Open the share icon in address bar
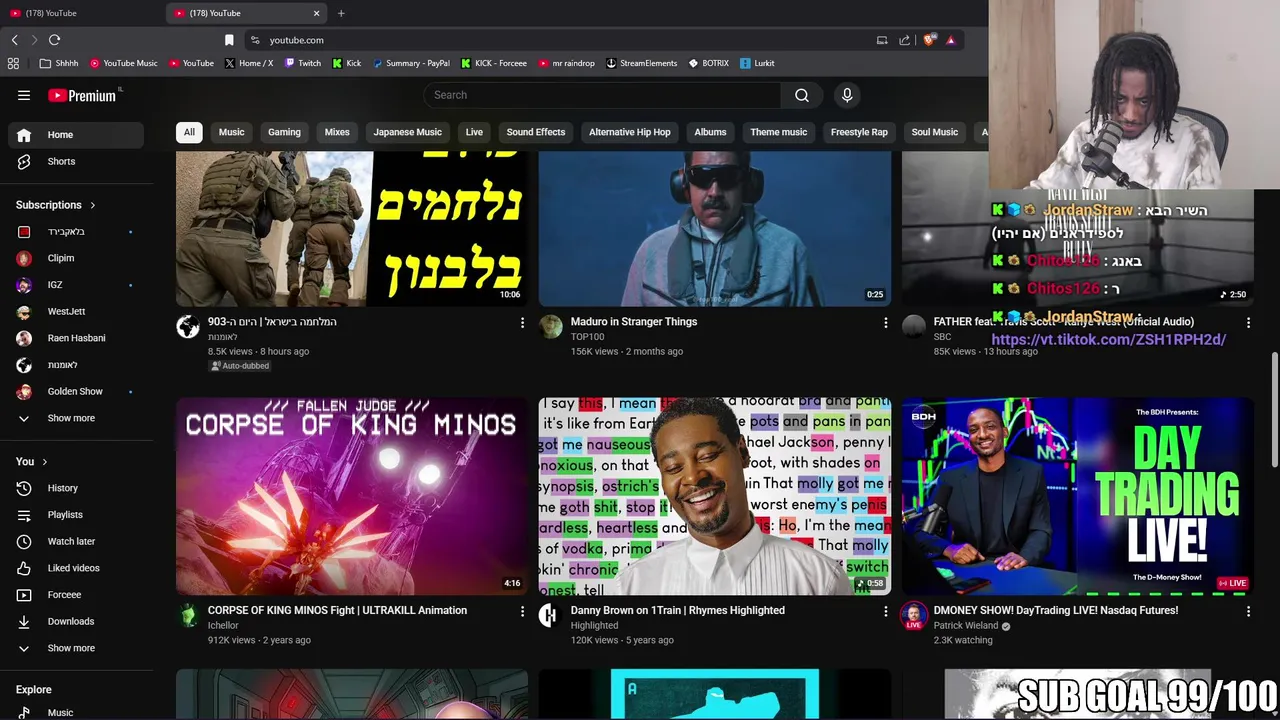This screenshot has height=720, width=1280. (904, 40)
